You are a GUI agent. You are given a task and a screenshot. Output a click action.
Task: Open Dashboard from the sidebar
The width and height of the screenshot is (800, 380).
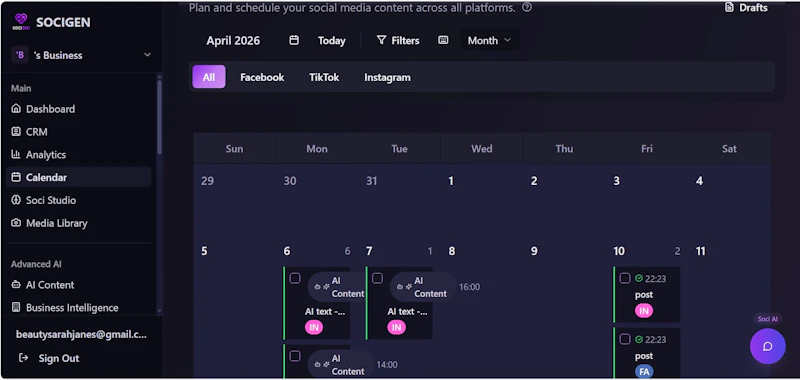click(x=79, y=109)
